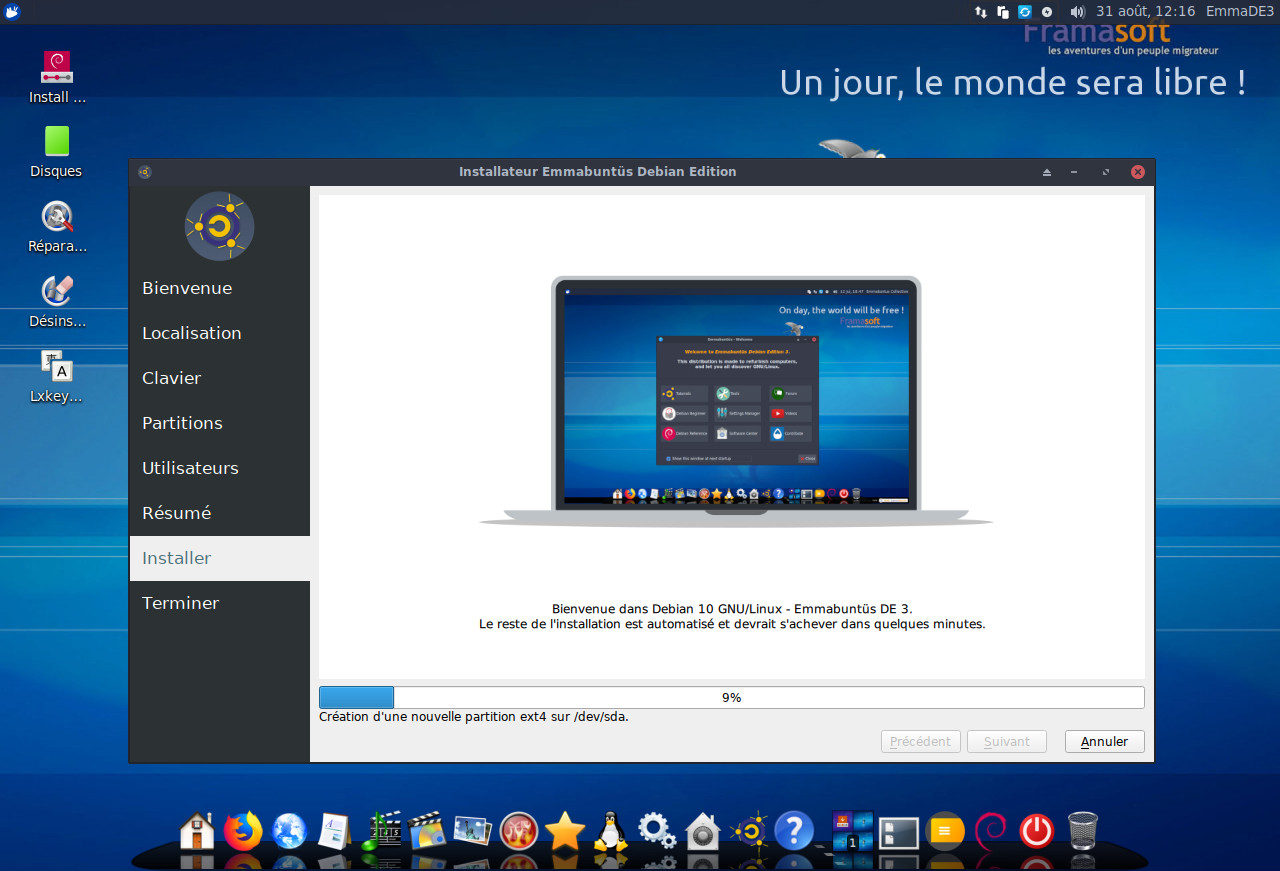Select the Résumé step in sidebar
The image size is (1280, 871).
[219, 513]
